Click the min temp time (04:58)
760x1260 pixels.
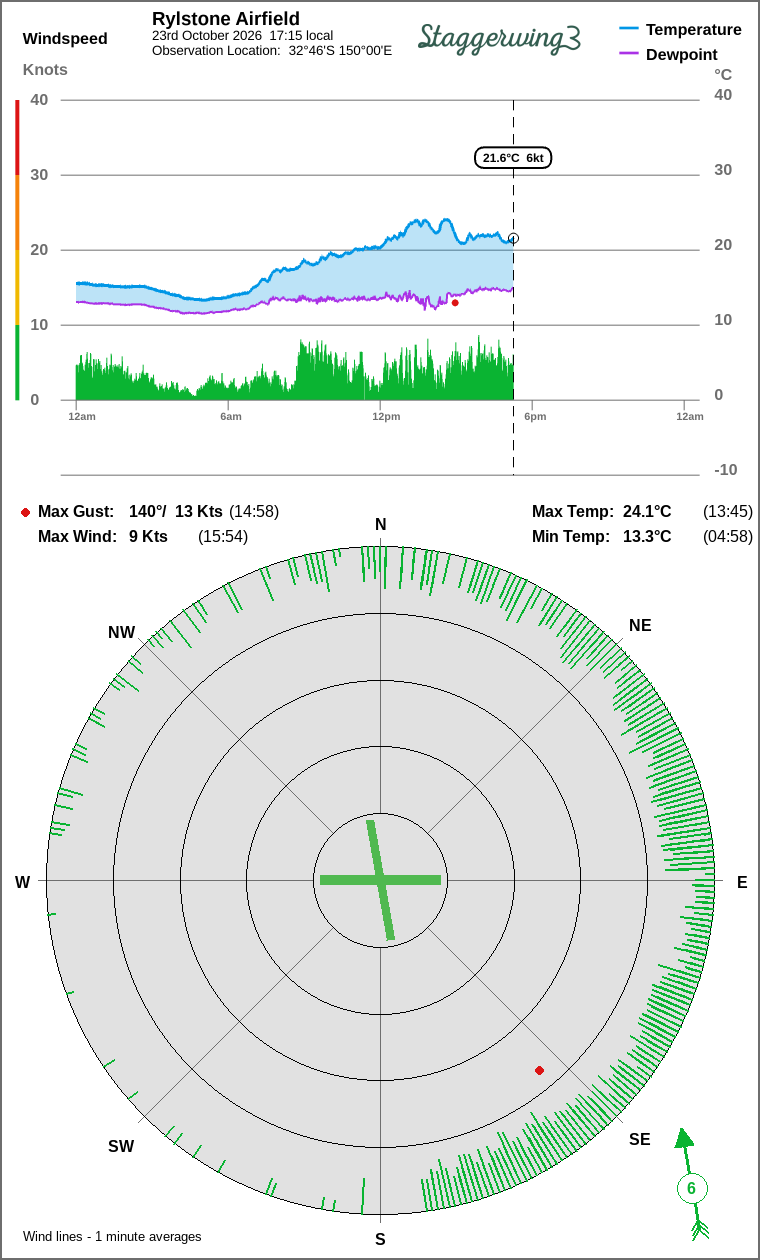[x=728, y=536]
